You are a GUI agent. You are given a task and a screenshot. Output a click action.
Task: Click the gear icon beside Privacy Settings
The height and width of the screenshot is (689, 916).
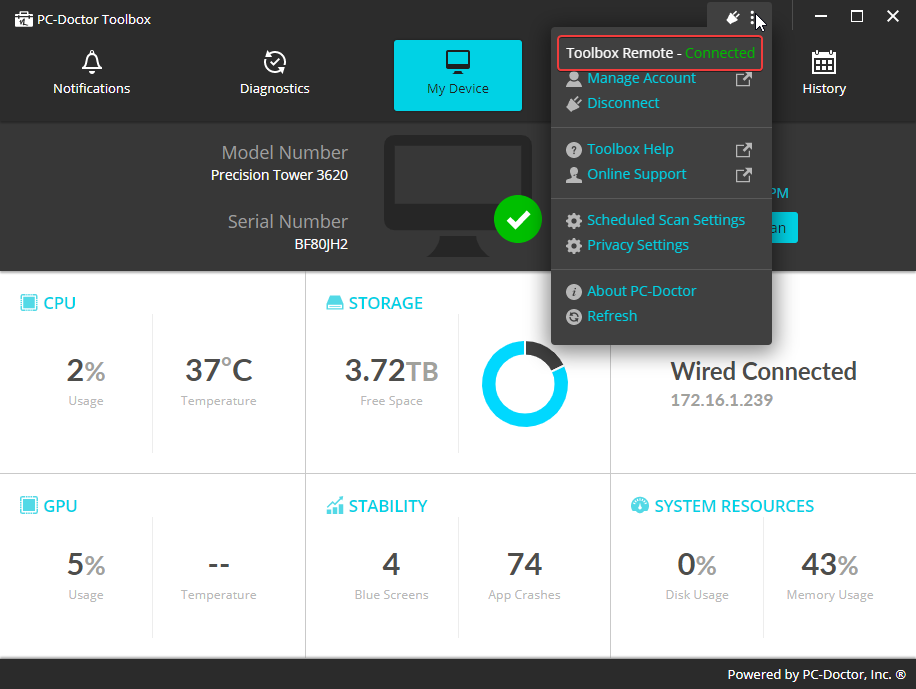pyautogui.click(x=574, y=246)
